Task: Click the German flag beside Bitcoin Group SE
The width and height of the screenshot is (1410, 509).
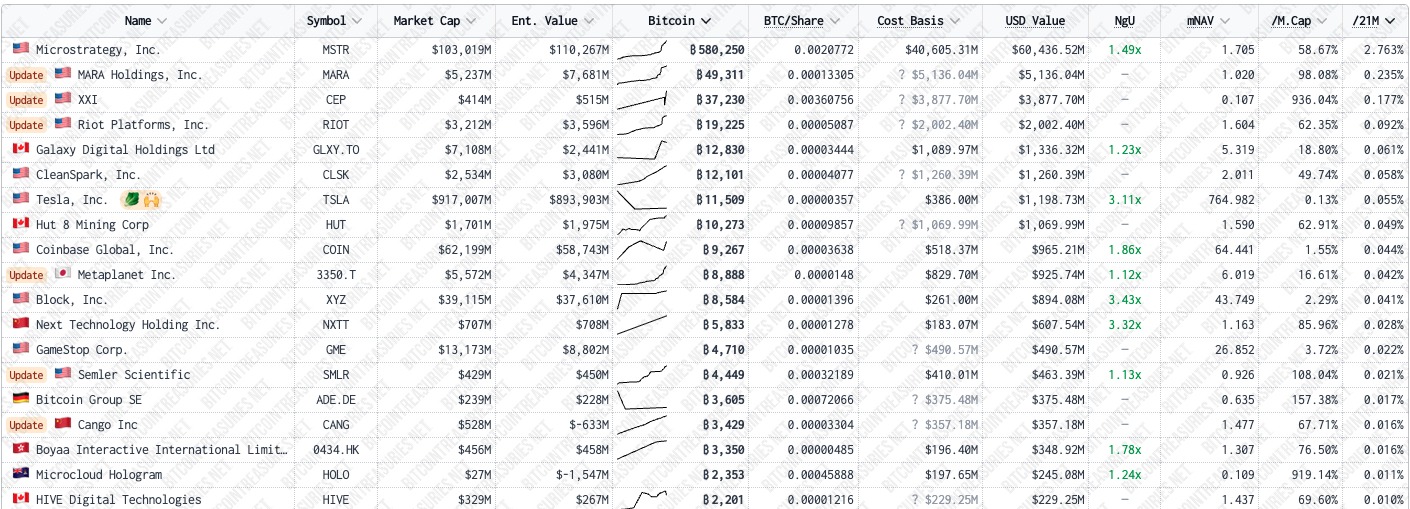Action: pyautogui.click(x=21, y=399)
